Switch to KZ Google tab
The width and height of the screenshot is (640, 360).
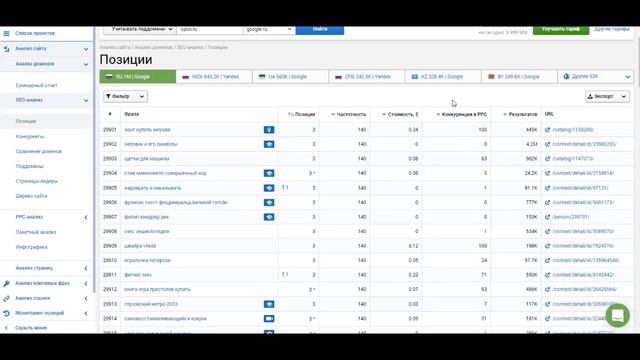[x=443, y=77]
